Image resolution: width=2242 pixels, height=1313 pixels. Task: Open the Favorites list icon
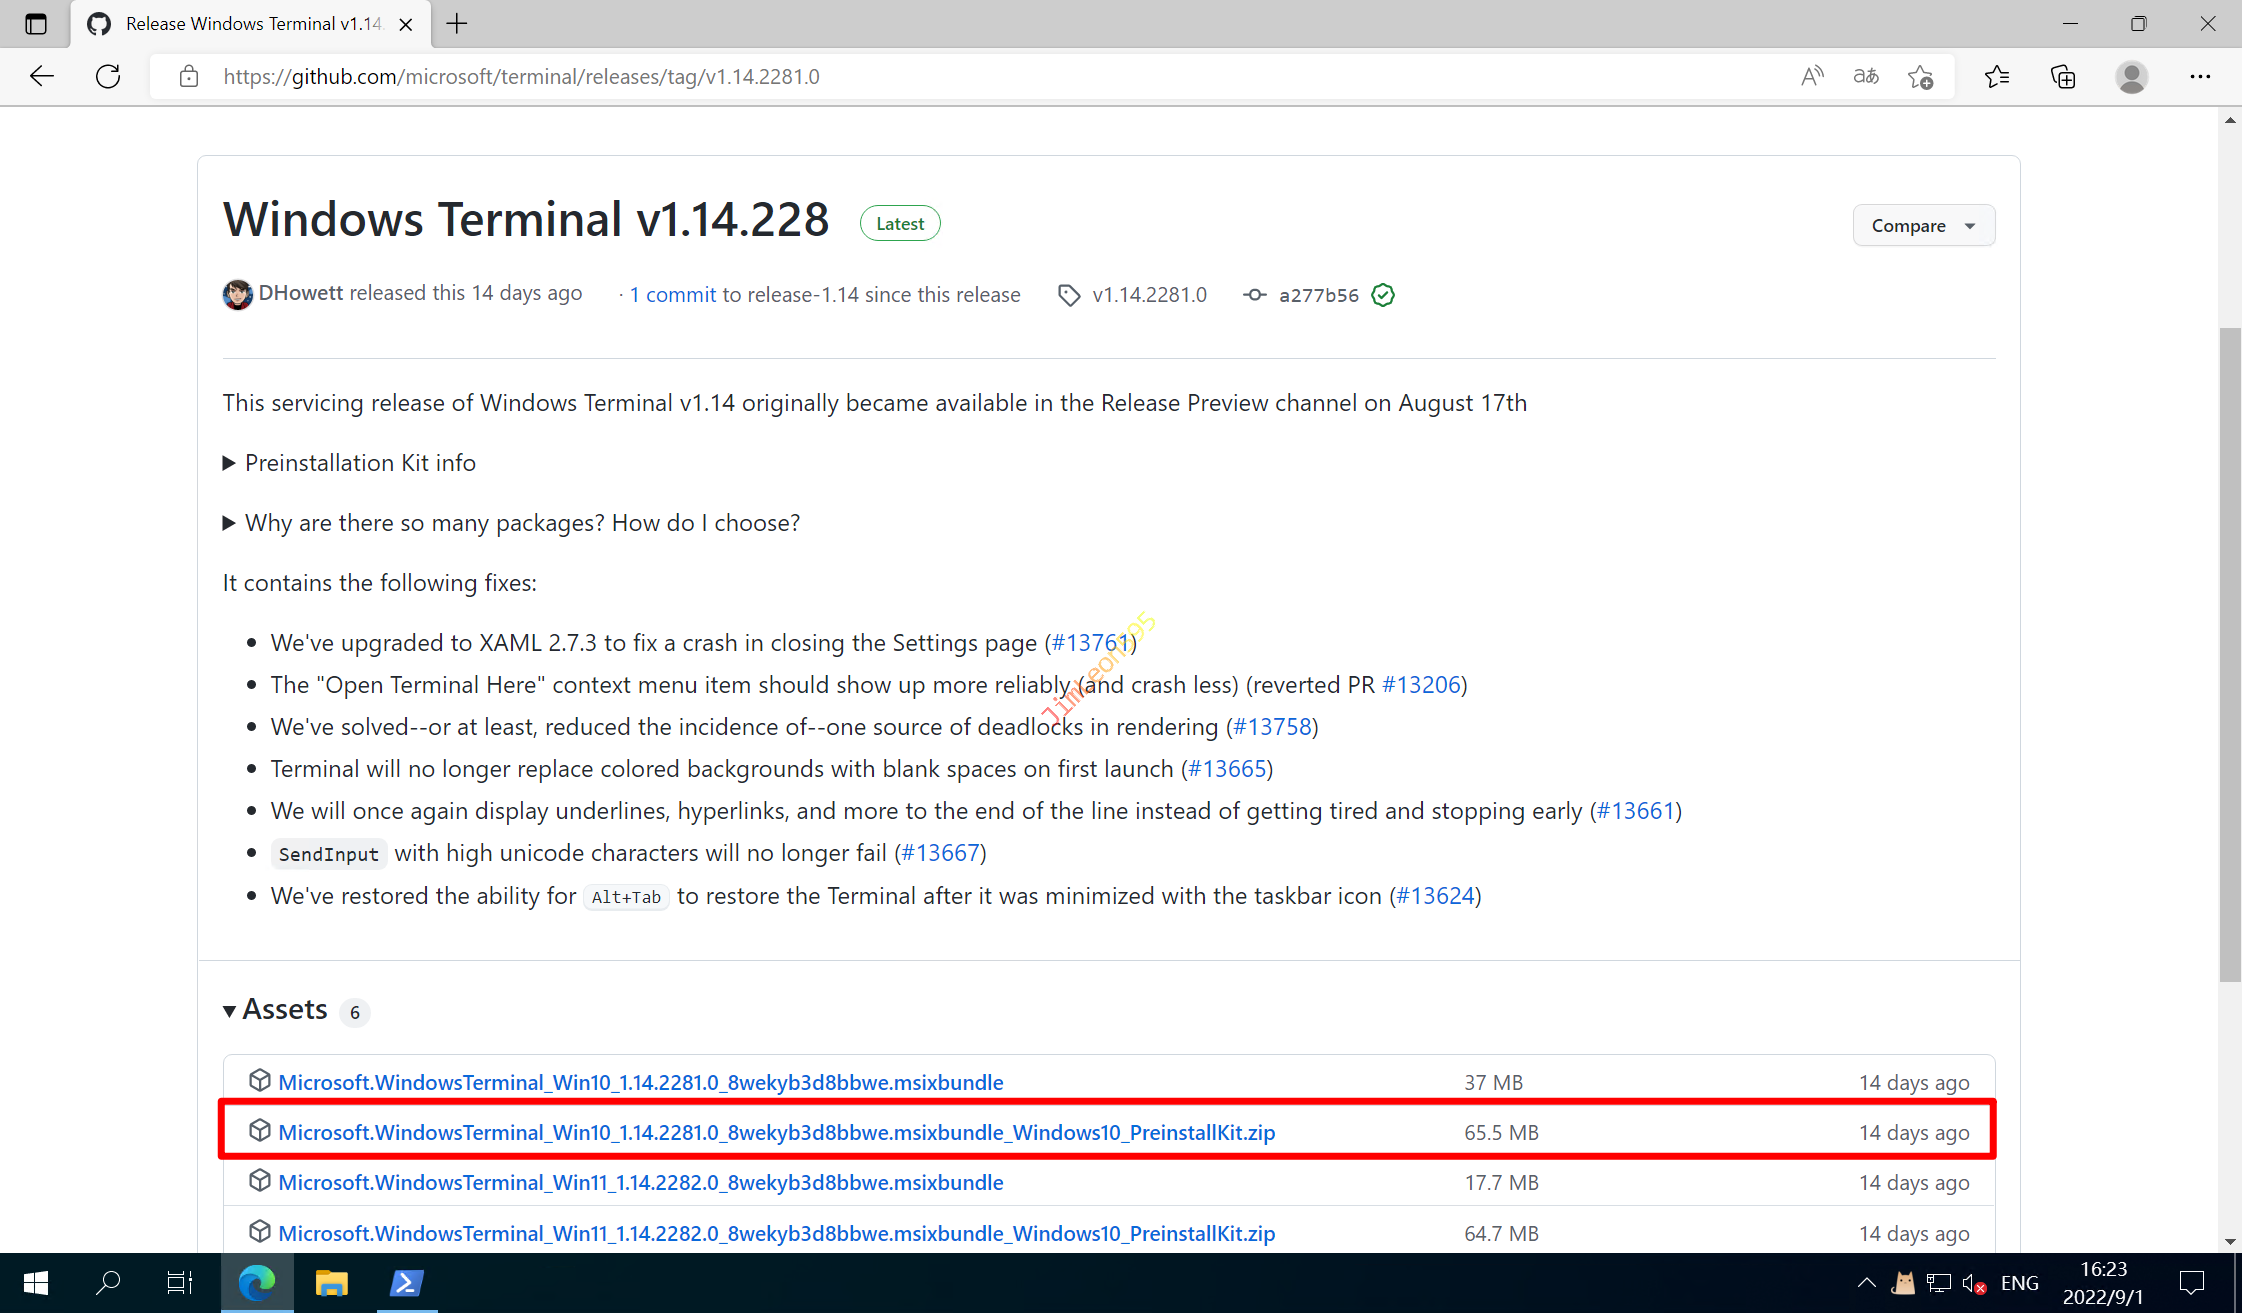[1997, 76]
